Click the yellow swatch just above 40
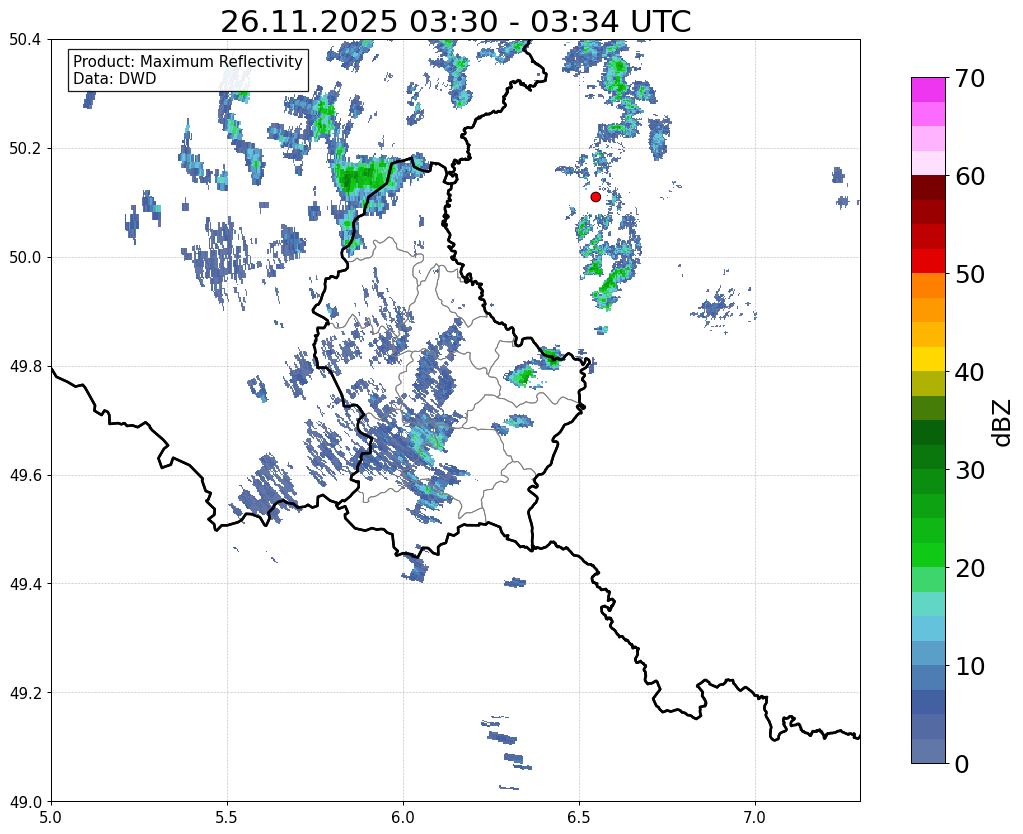The height and width of the screenshot is (834, 1023). (x=928, y=360)
